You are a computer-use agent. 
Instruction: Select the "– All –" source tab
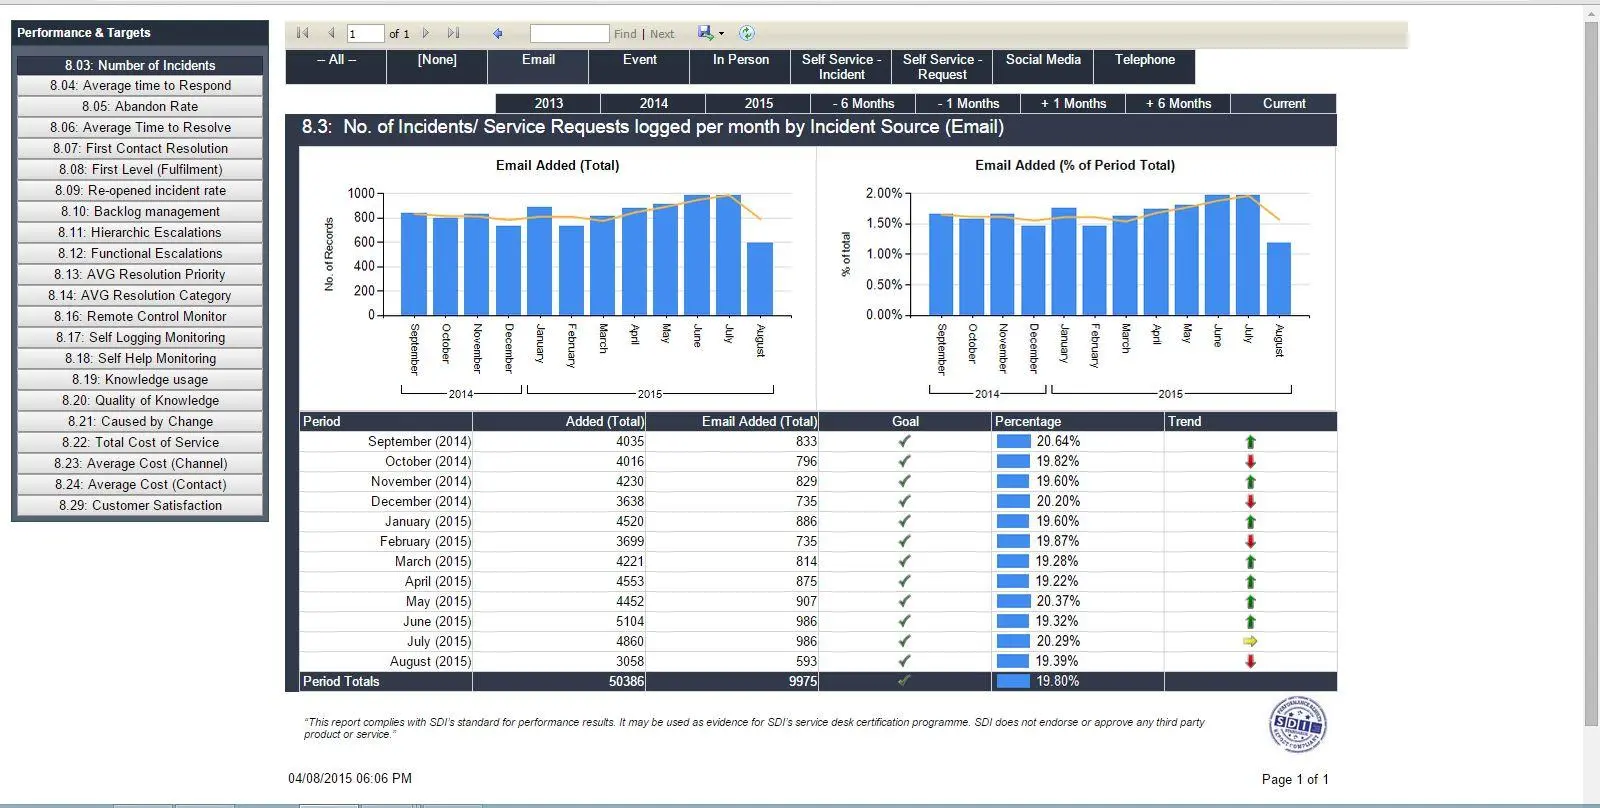[x=336, y=67]
